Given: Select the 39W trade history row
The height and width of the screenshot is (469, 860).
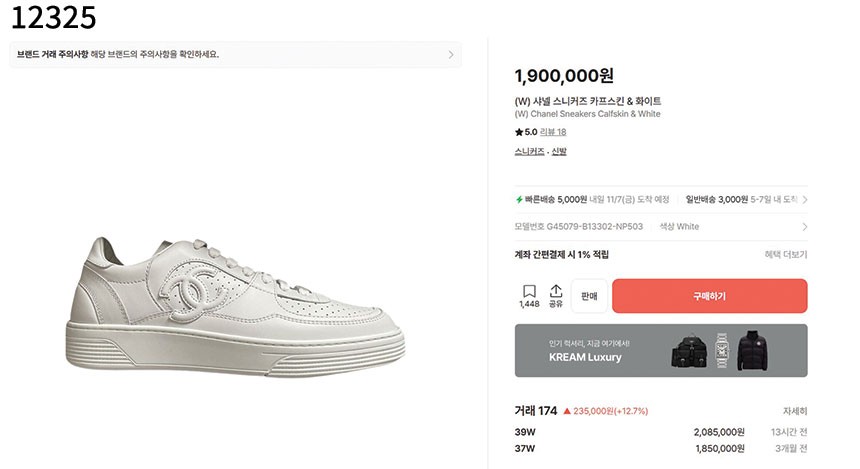Looking at the screenshot, I should coord(660,432).
